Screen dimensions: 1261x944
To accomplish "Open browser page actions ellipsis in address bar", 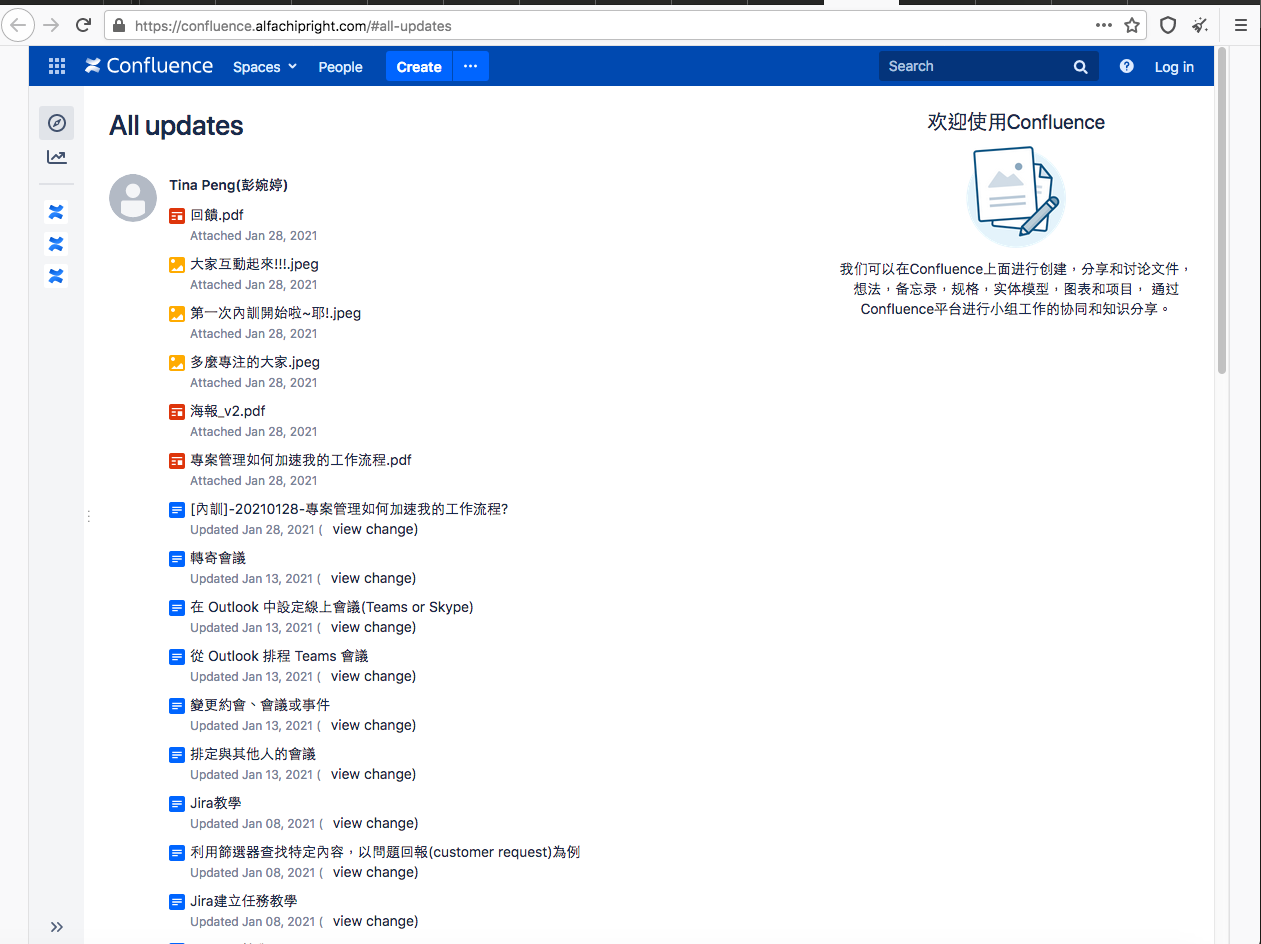I will (x=1103, y=25).
